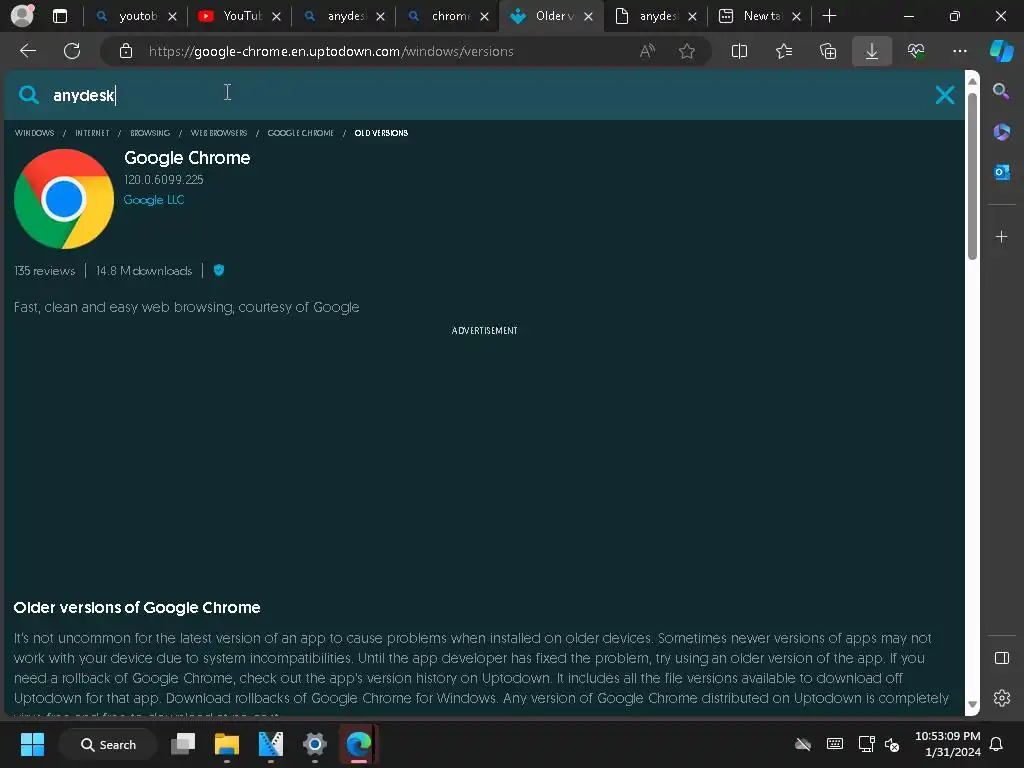
Task: Open a new tab with plus button
Action: click(829, 16)
